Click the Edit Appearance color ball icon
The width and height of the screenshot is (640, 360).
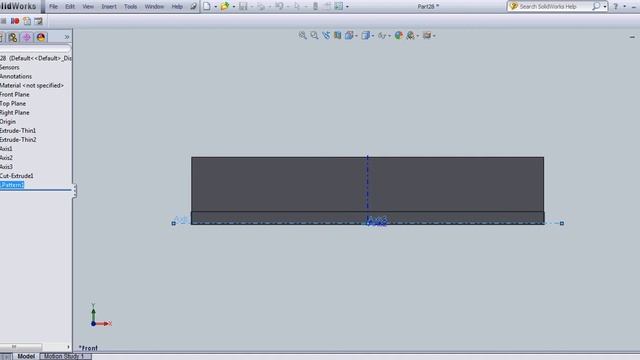coord(399,36)
